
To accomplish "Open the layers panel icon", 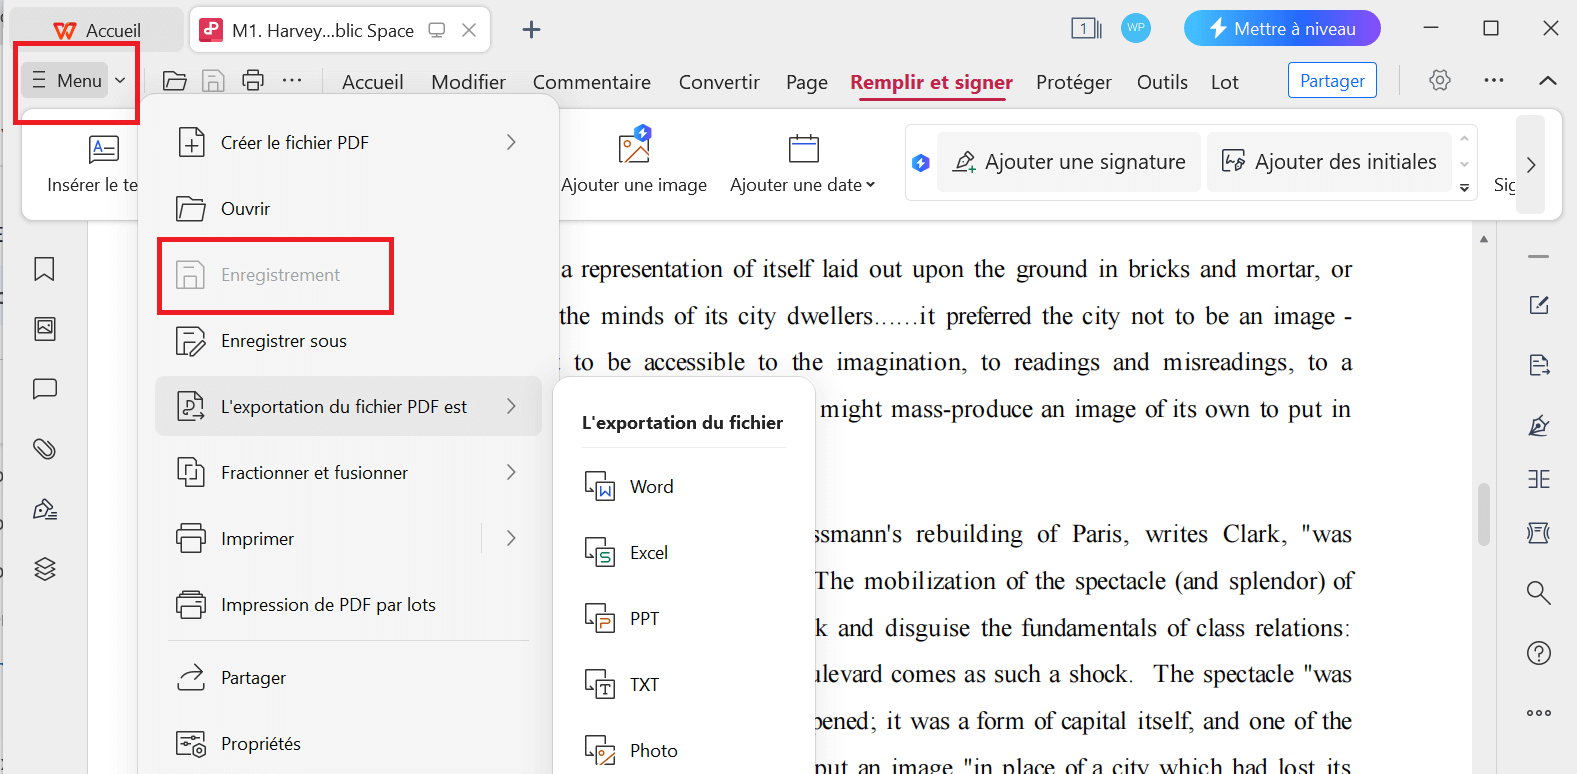I will click(x=45, y=569).
